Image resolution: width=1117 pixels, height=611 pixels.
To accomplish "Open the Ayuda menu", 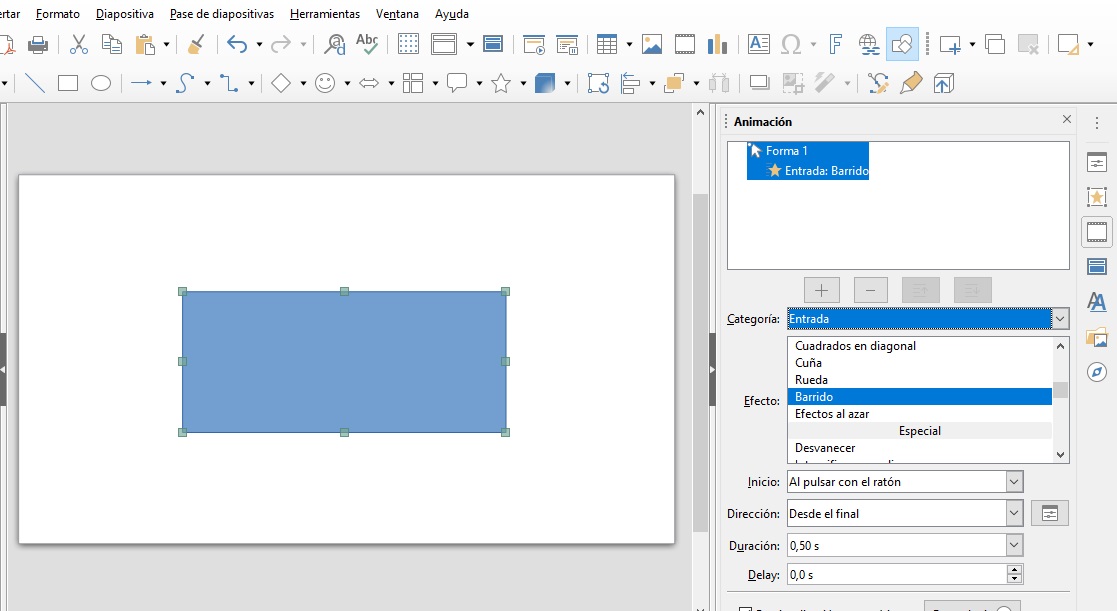I will click(452, 14).
